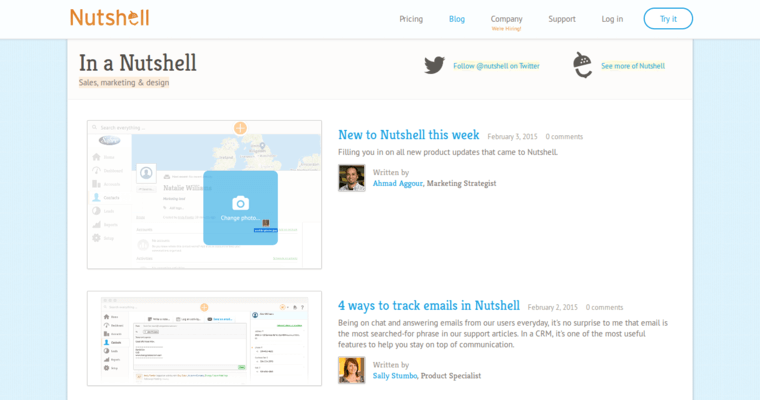Go to the Blog page
Image resolution: width=760 pixels, height=400 pixels.
click(x=457, y=19)
